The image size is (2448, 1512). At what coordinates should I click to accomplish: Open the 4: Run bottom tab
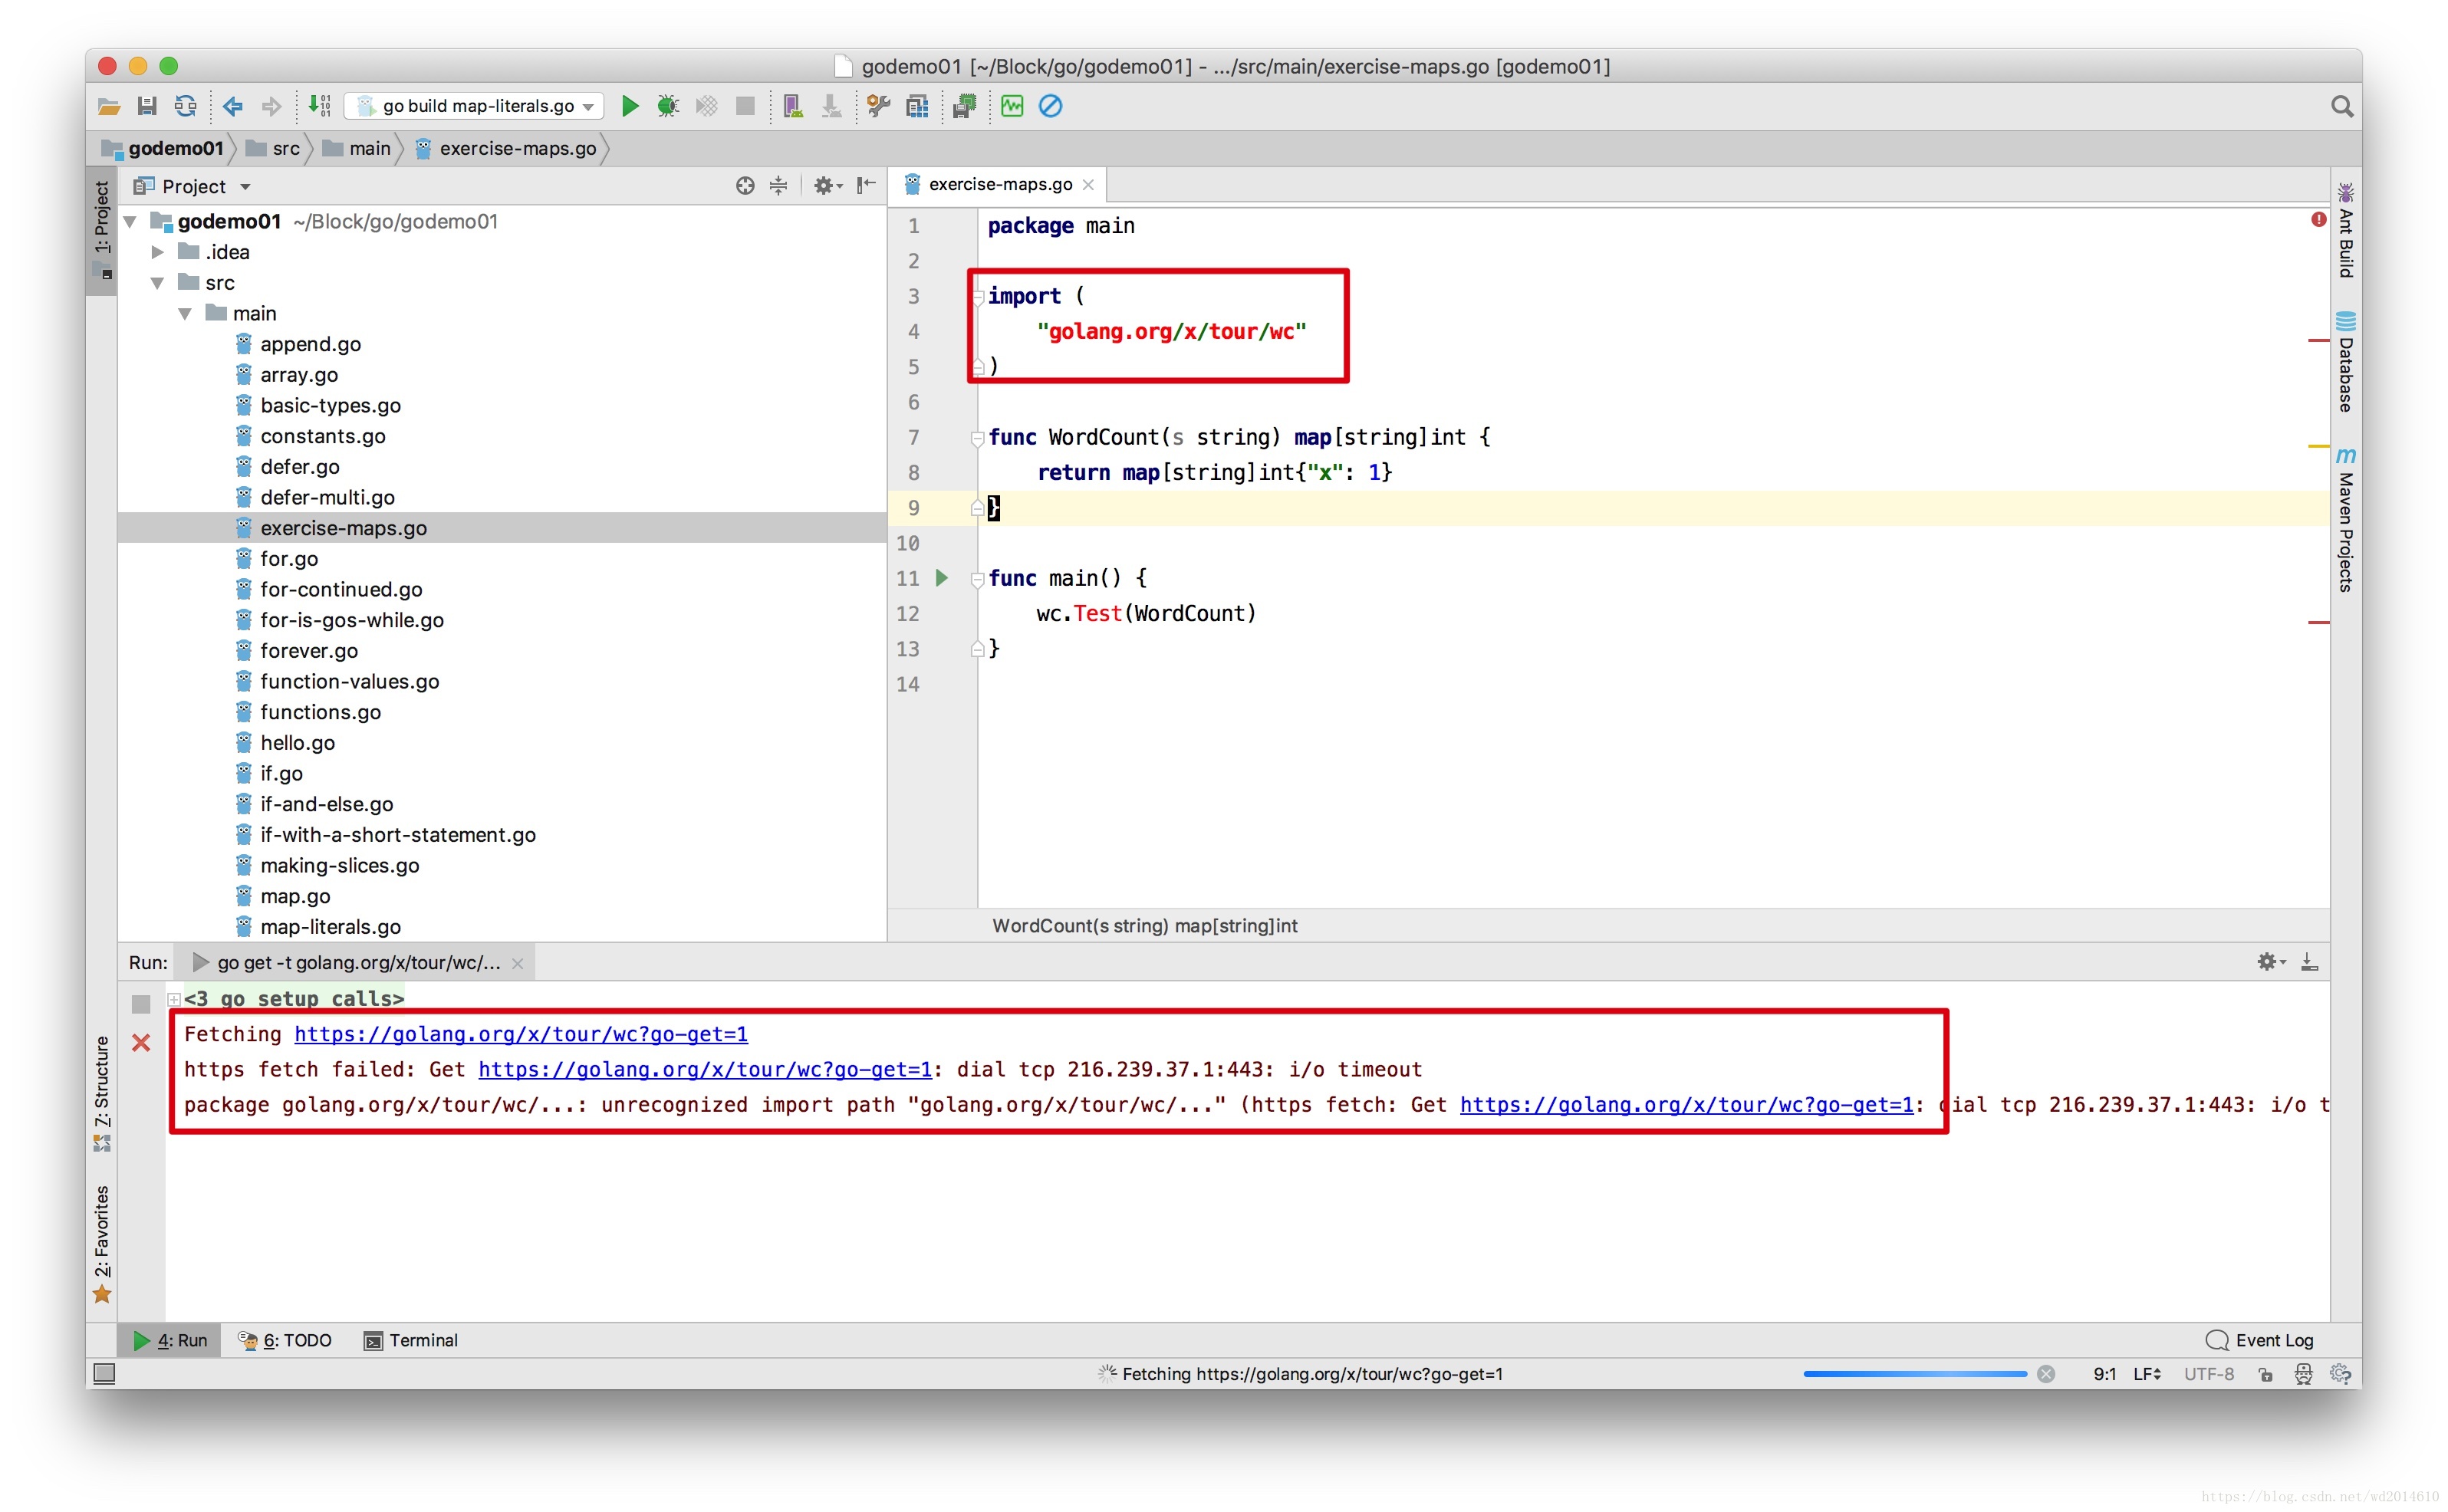[x=170, y=1340]
